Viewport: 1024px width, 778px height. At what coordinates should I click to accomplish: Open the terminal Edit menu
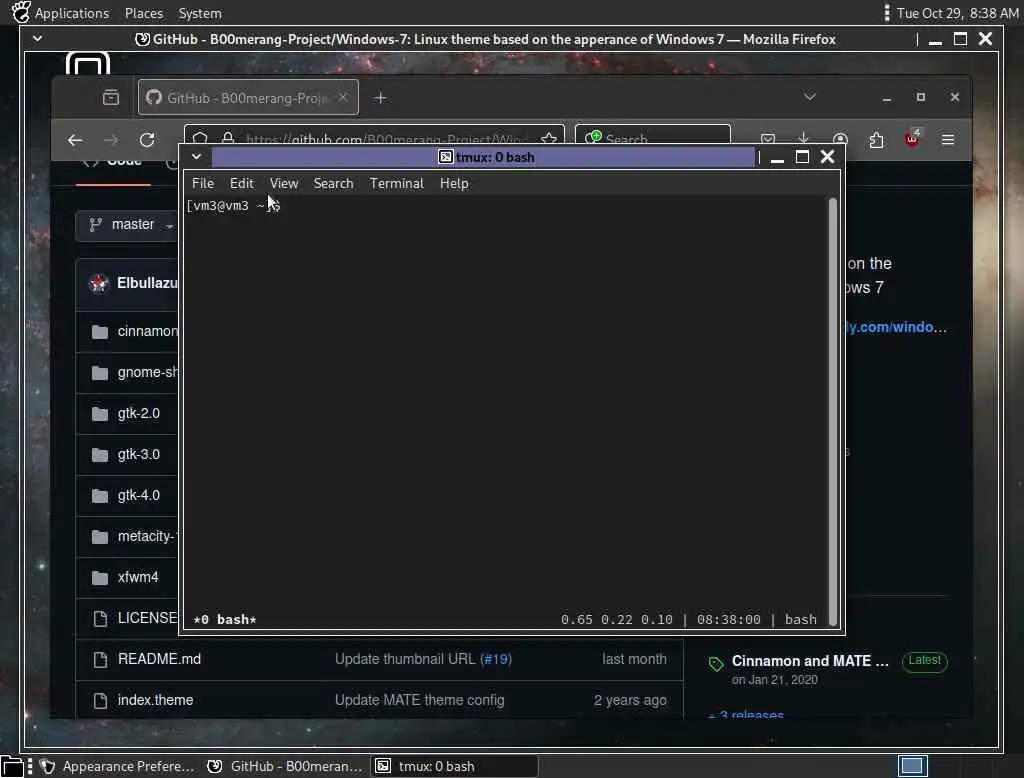[x=242, y=184]
